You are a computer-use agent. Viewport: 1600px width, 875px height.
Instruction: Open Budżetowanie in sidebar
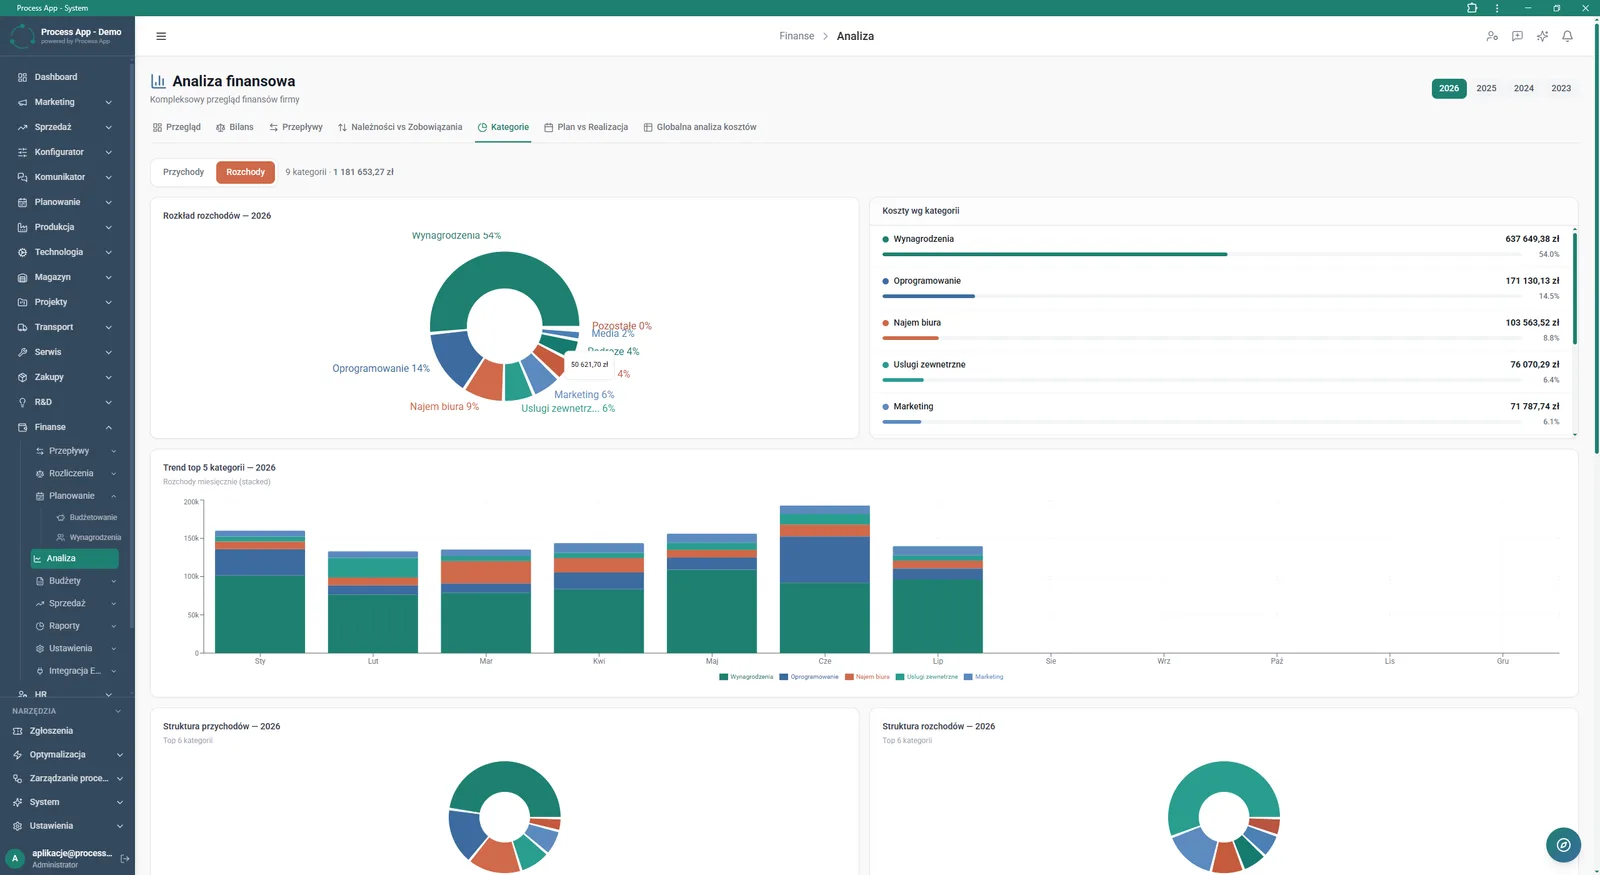click(x=86, y=517)
